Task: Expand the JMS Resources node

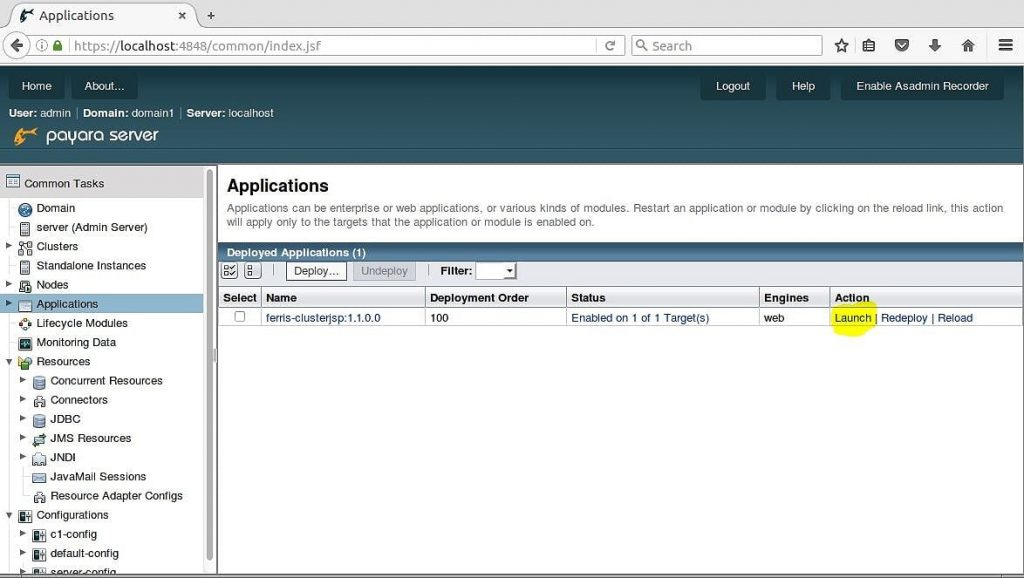Action: [23, 437]
